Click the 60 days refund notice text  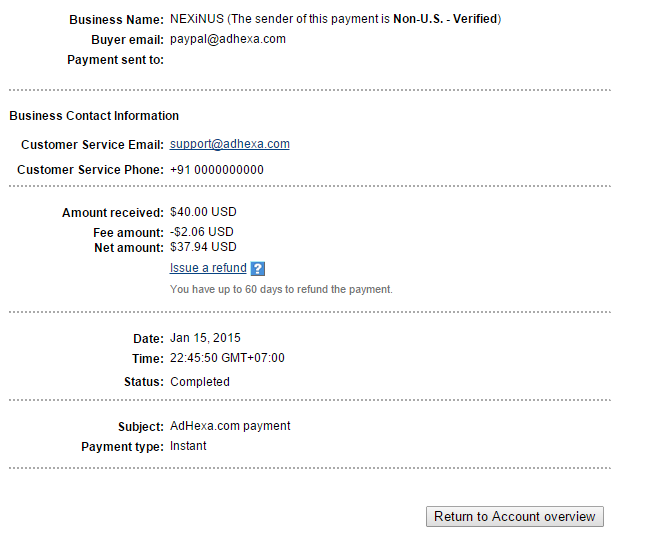click(281, 289)
